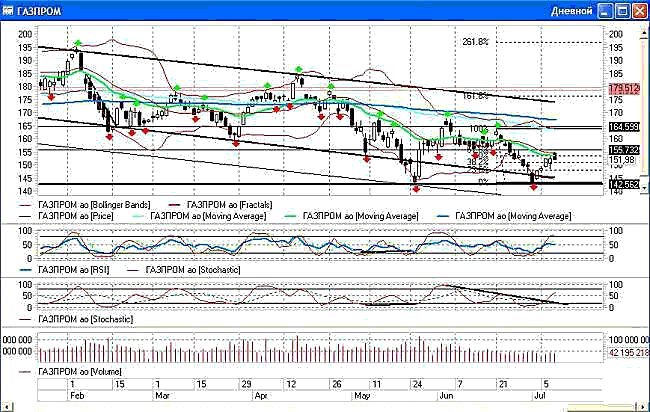This screenshot has width=650, height=412.
Task: Click the 151.98 current price label
Action: click(x=622, y=160)
